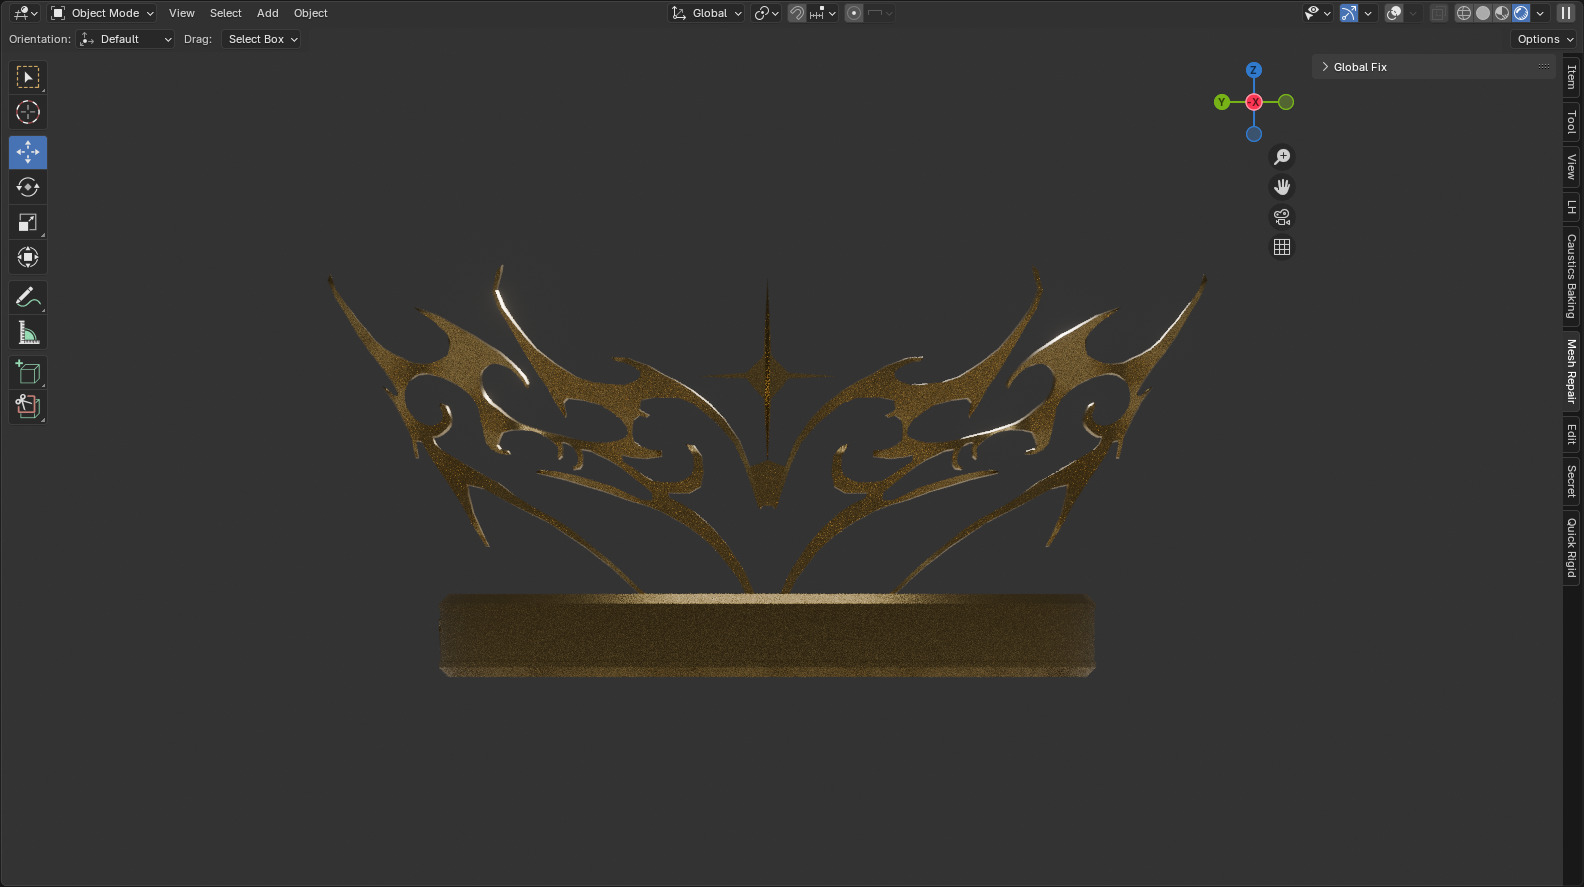
Task: Switch to the Caustics Baking tab
Action: [1572, 276]
